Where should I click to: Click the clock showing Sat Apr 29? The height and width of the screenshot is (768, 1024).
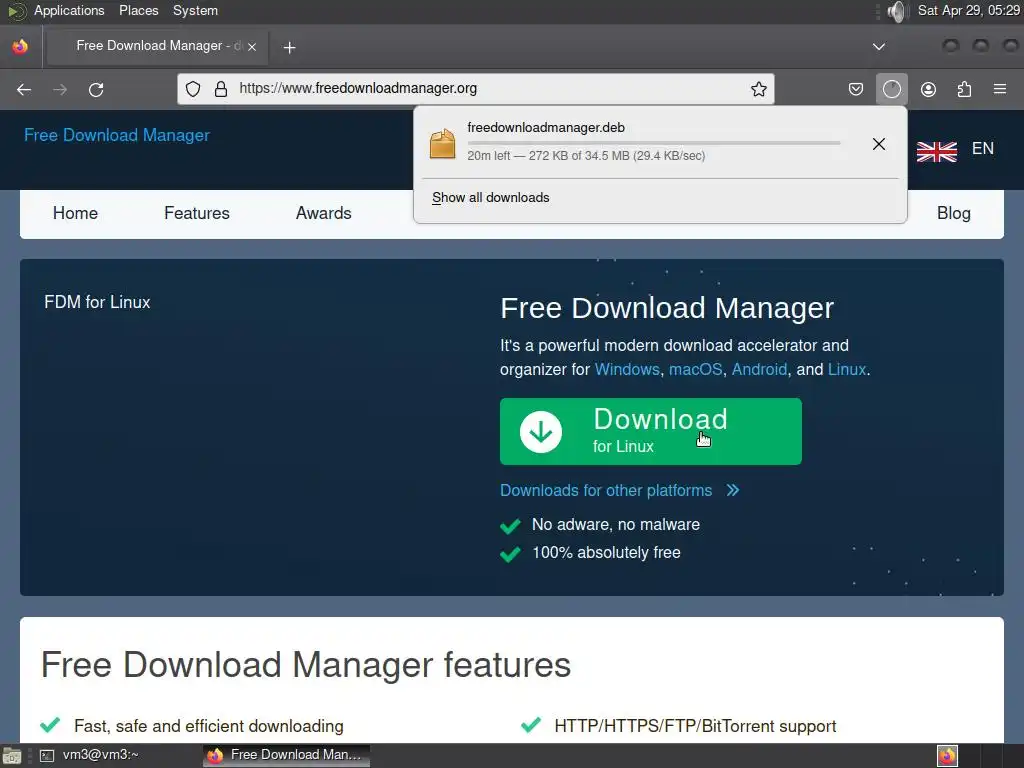pyautogui.click(x=968, y=10)
